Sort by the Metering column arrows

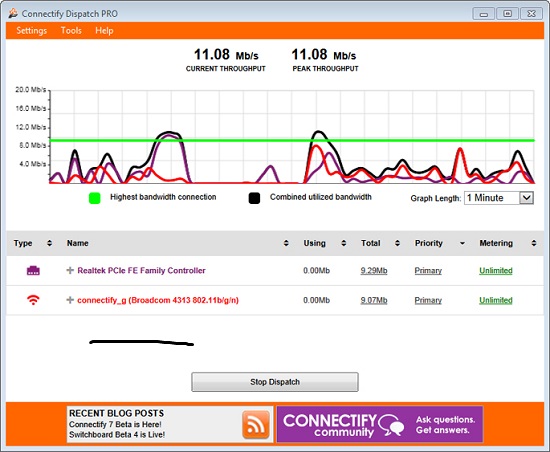[x=534, y=243]
